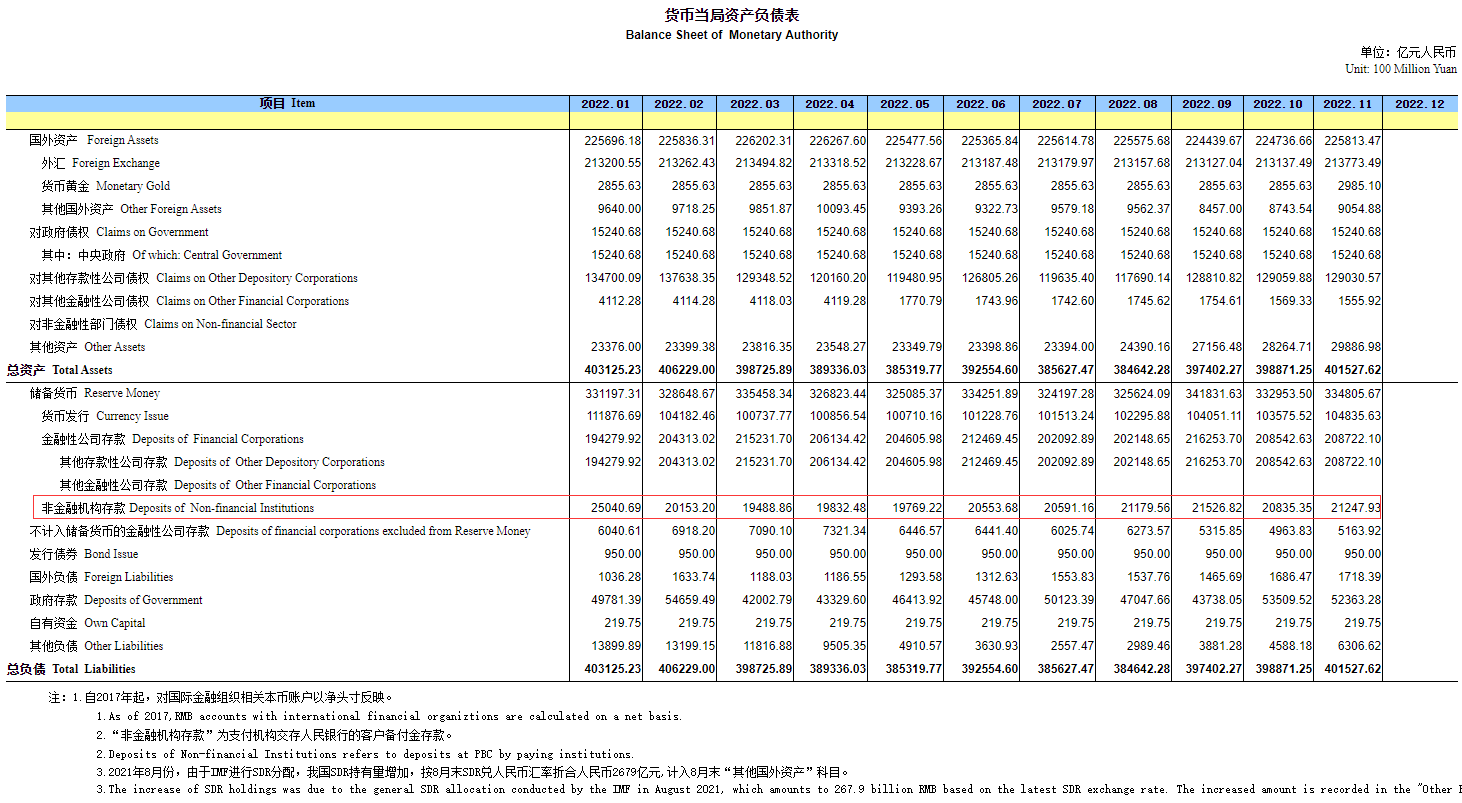Click Bond Issue value for 2022.06
This screenshot has height=803, width=1462.
pyautogui.click(x=999, y=555)
